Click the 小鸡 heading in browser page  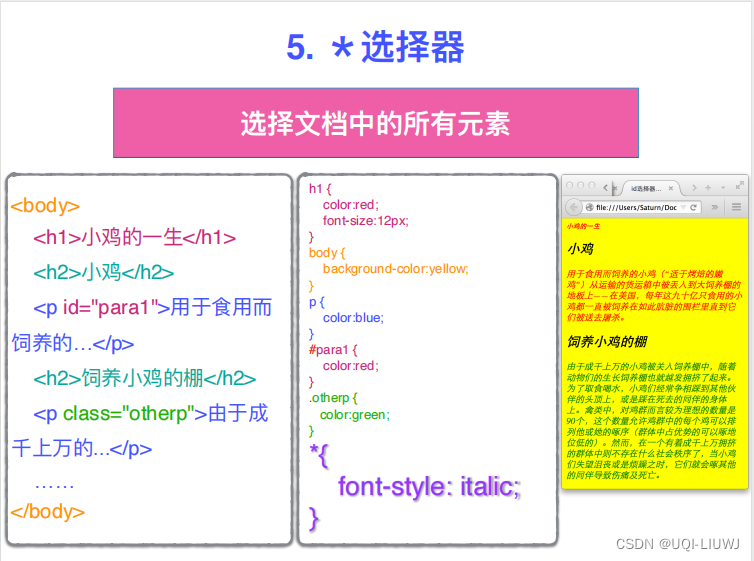[580, 249]
